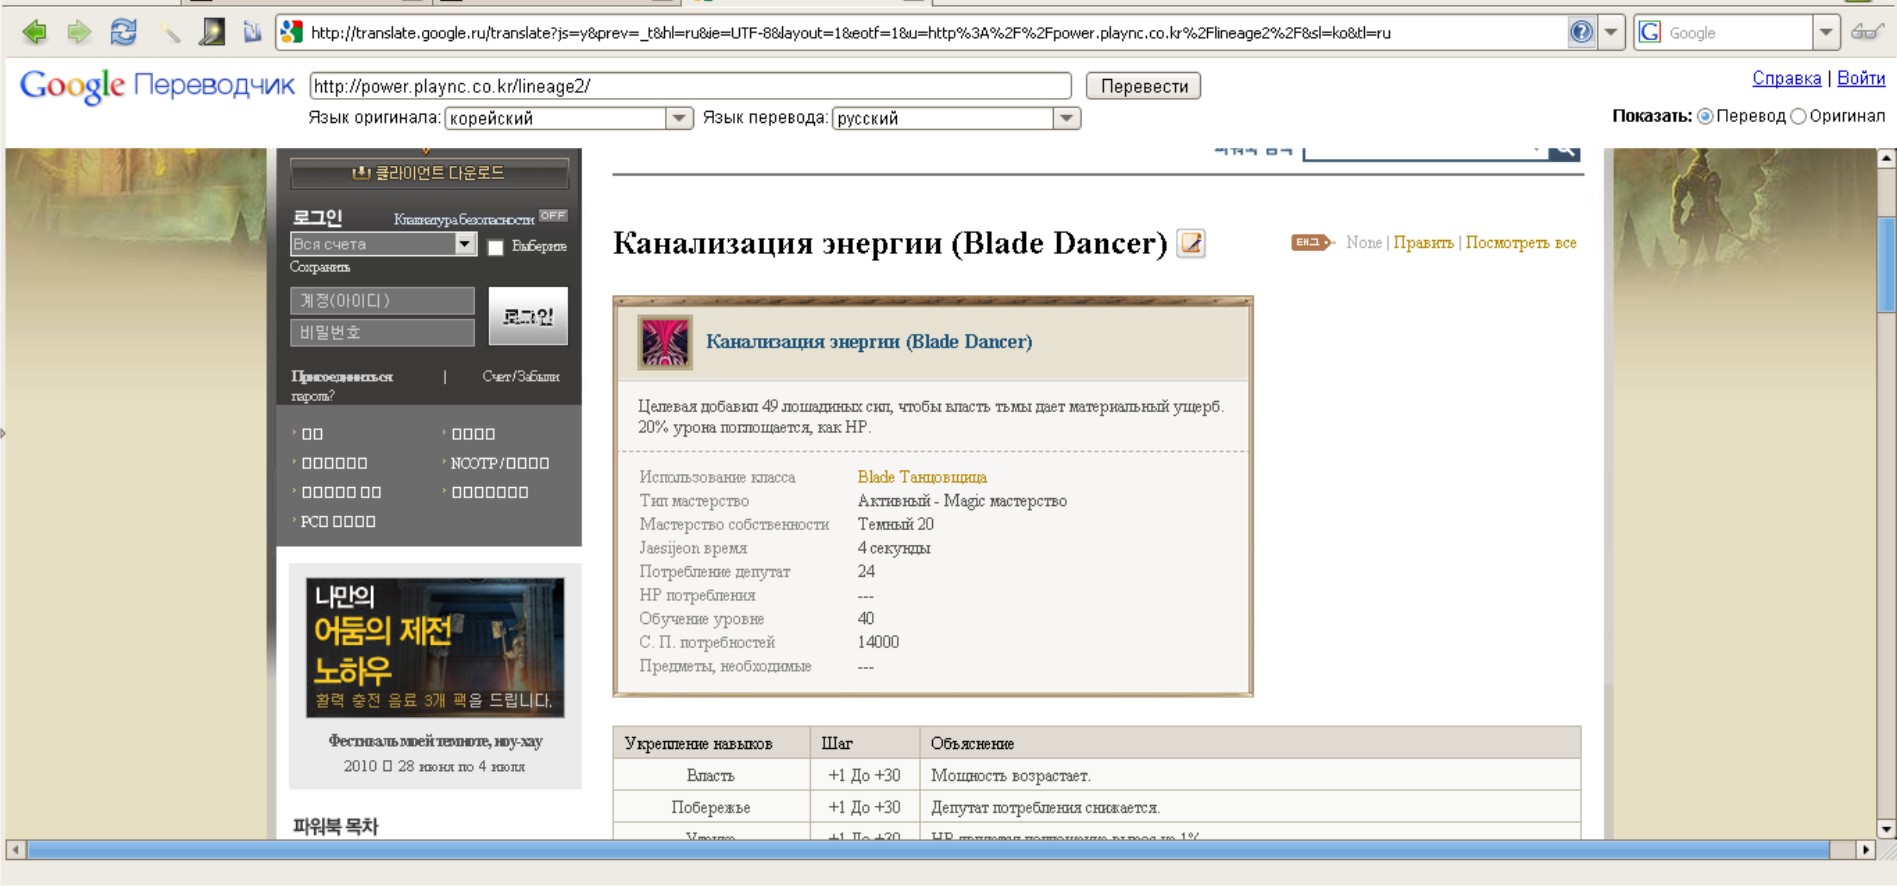
Task: Select the Оригинал radio button
Action: click(x=1798, y=116)
